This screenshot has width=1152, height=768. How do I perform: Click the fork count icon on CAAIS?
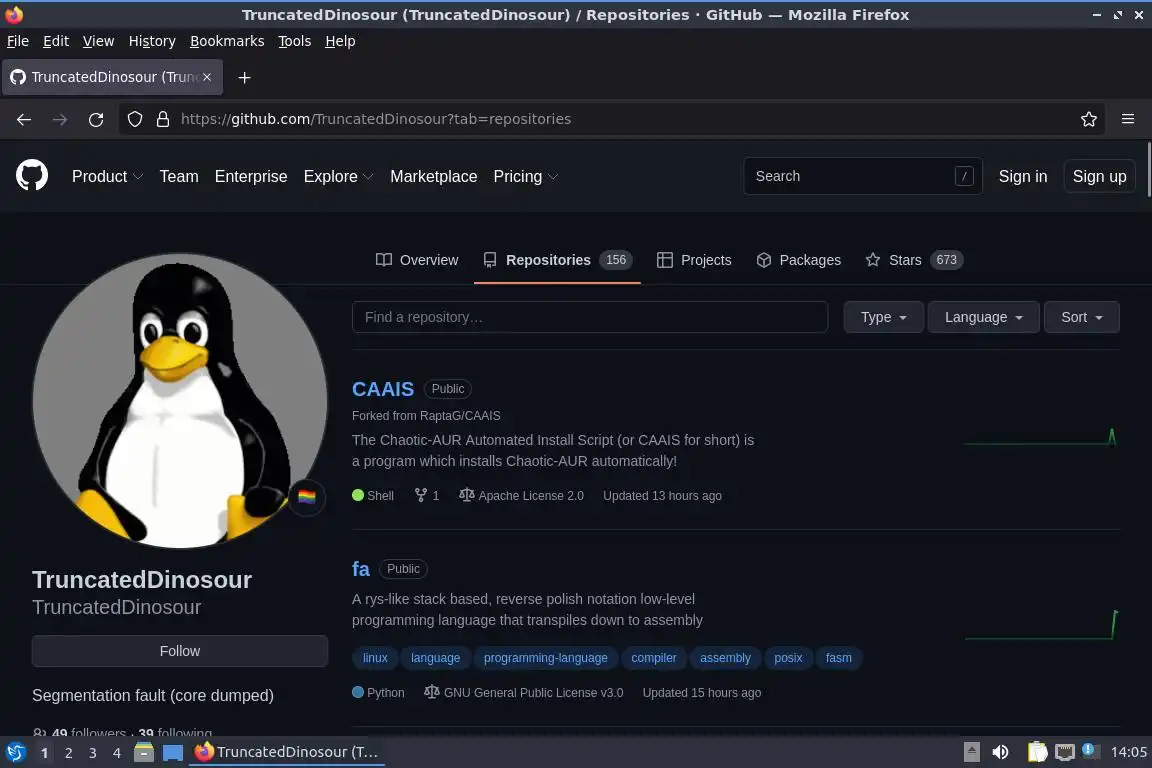(420, 495)
